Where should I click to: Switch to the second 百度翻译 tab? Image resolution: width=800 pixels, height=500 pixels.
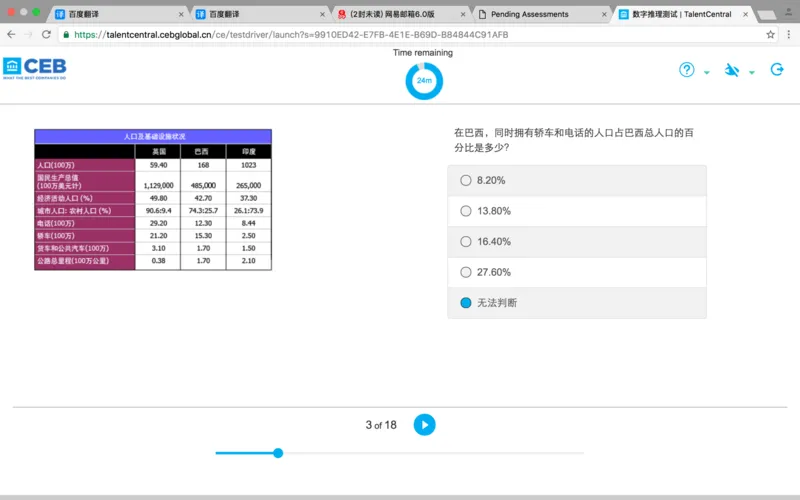pyautogui.click(x=258, y=14)
